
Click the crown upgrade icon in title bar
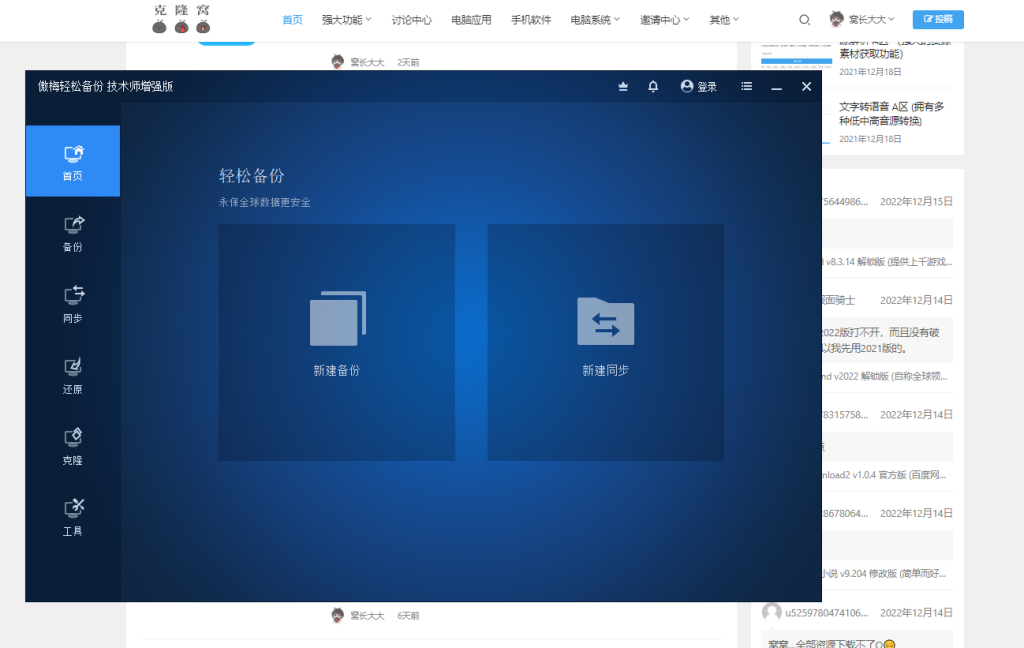(x=623, y=86)
